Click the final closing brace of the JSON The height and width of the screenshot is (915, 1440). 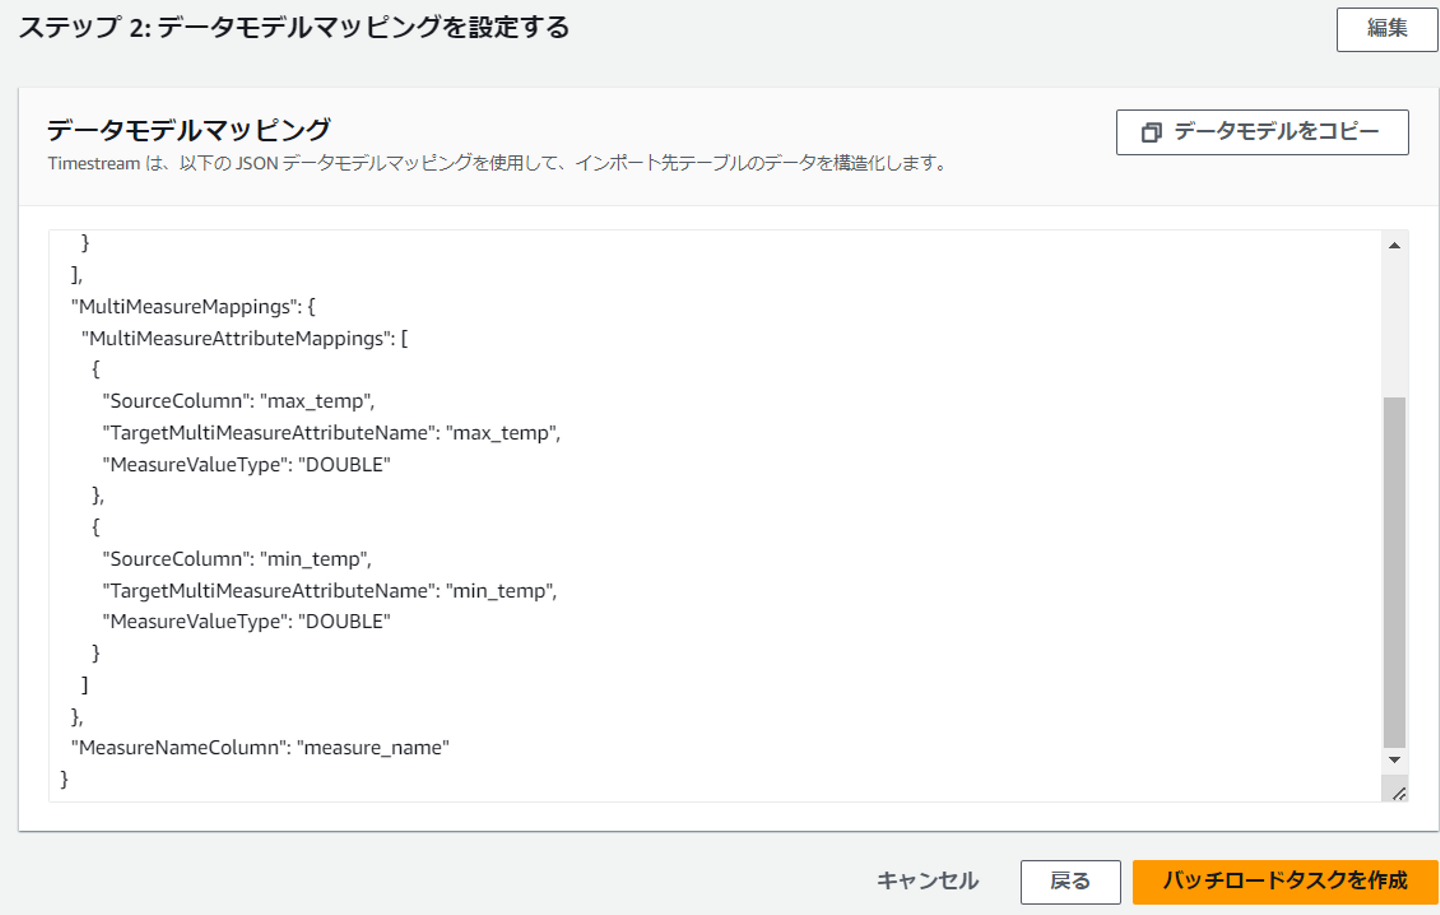click(65, 779)
